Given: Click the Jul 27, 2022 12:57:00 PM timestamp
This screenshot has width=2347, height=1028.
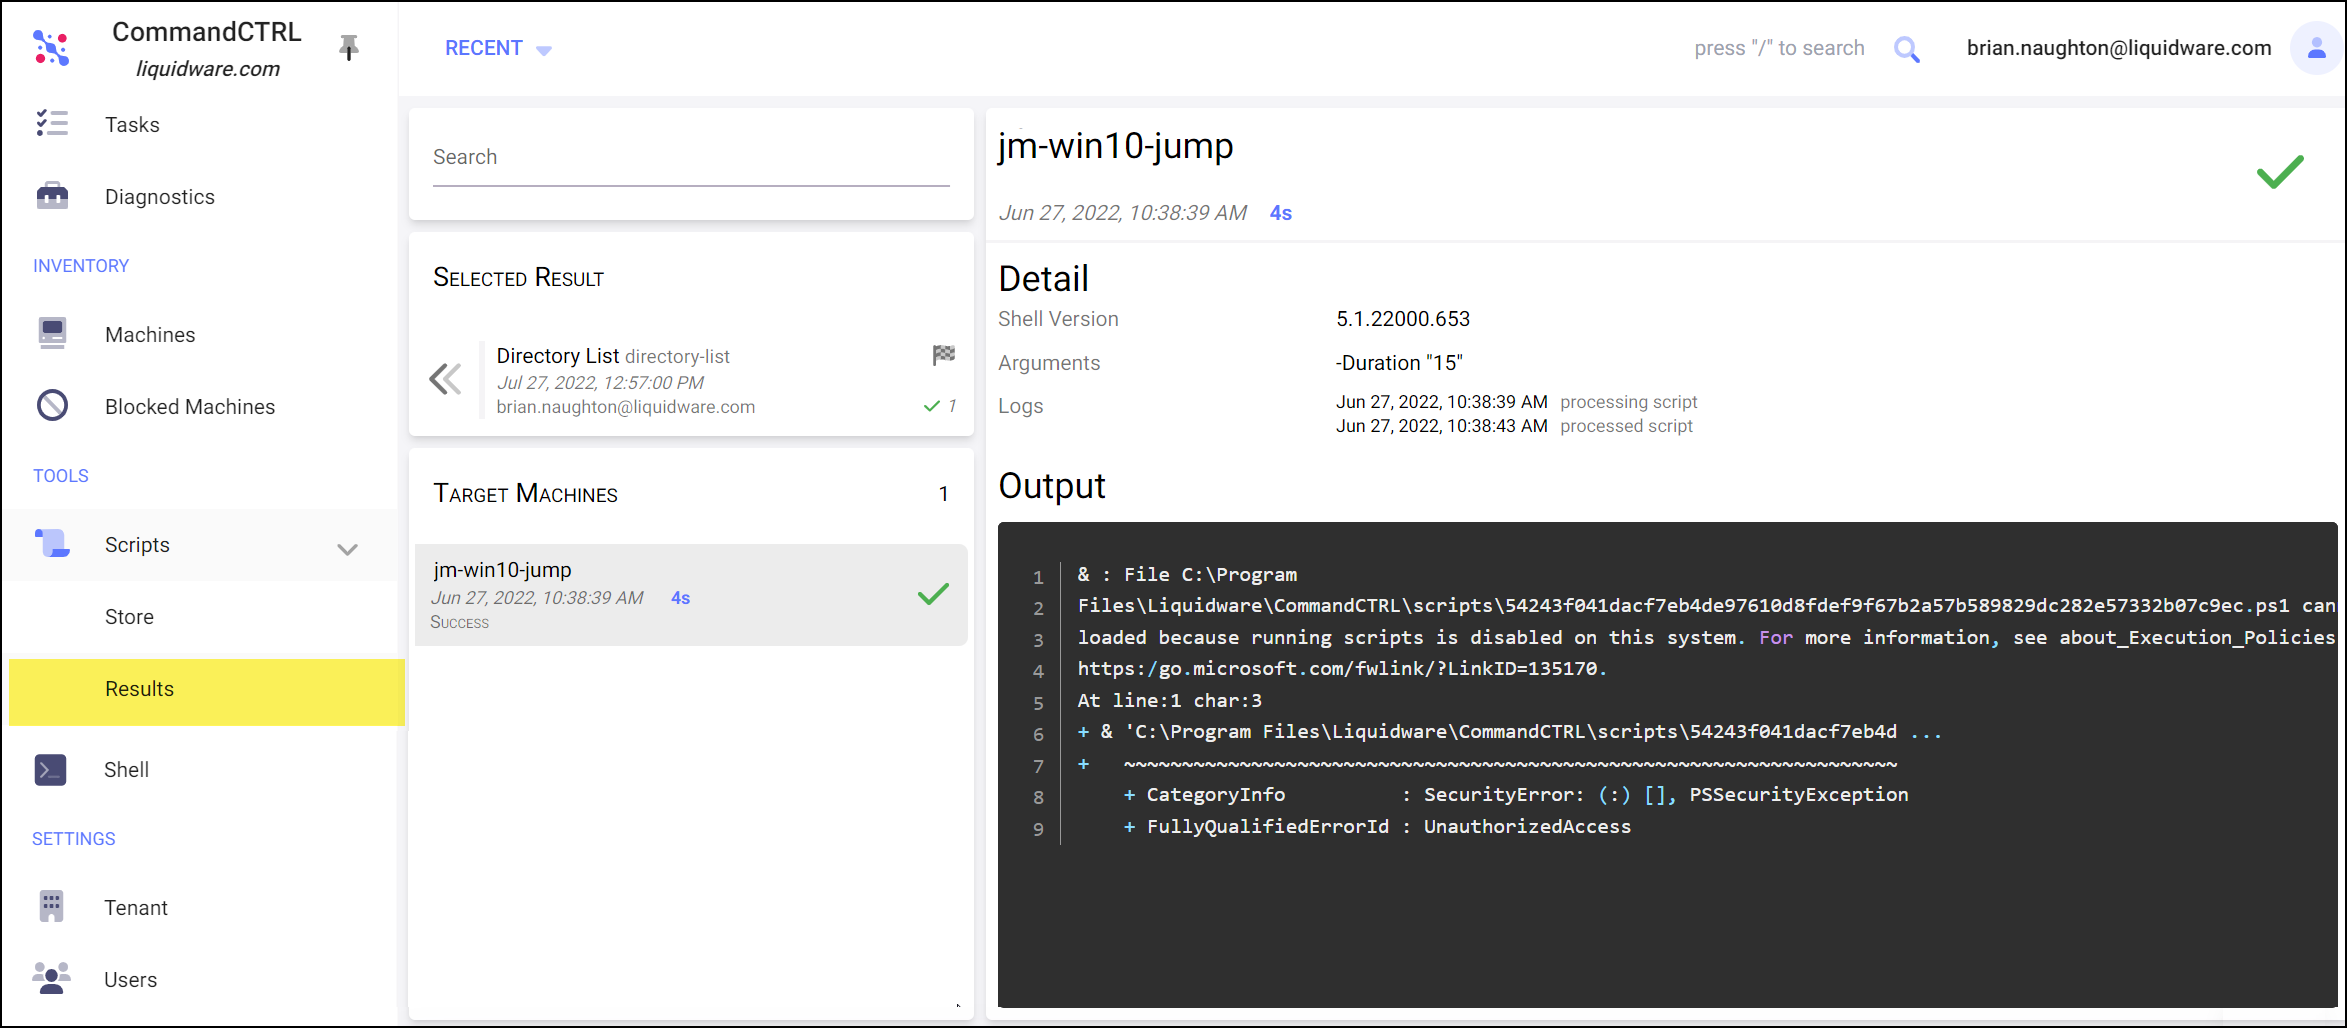Looking at the screenshot, I should click(600, 383).
